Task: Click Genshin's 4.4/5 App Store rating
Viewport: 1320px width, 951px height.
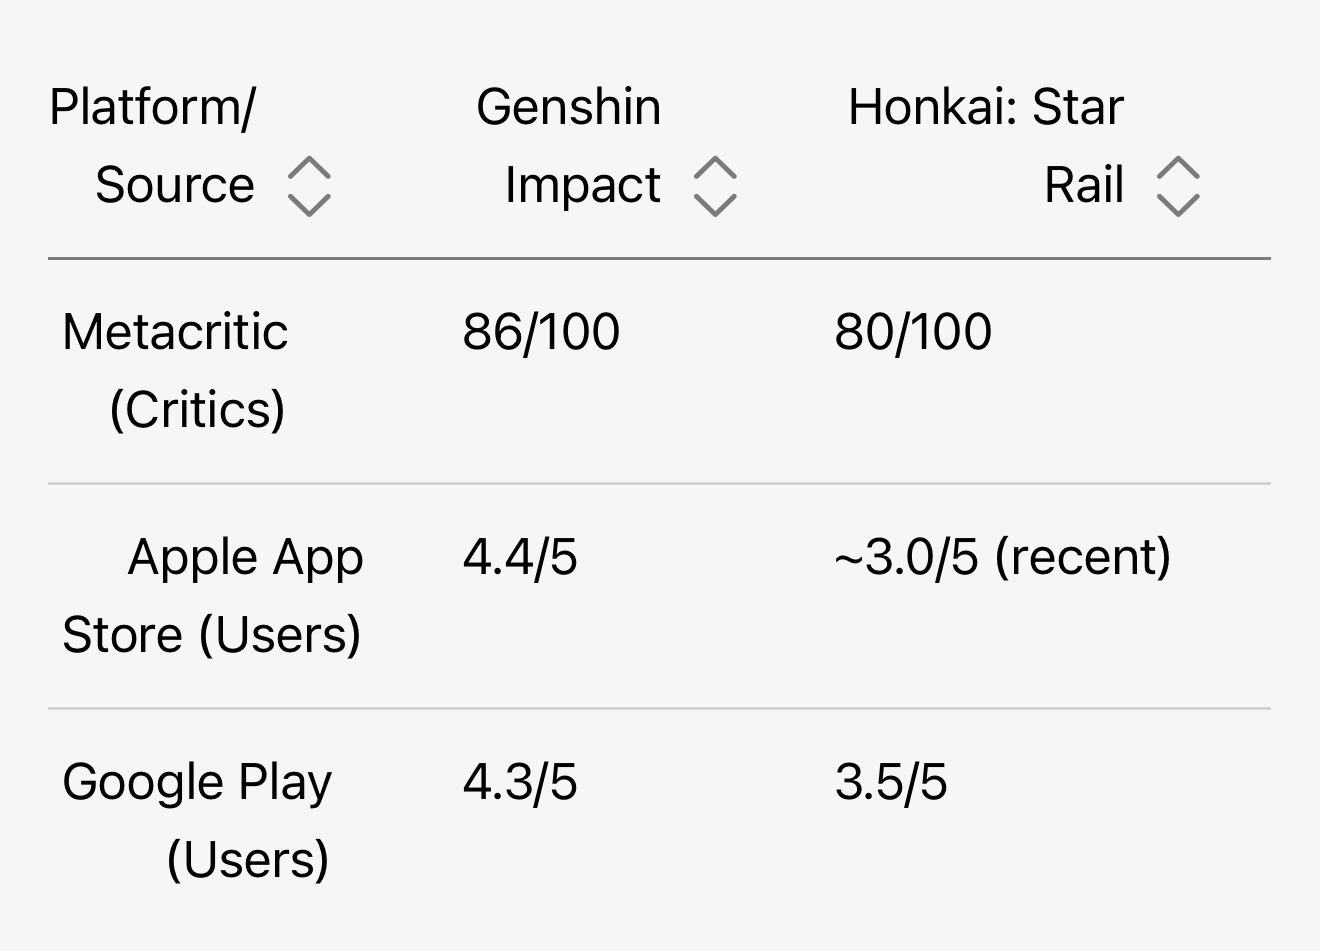Action: [520, 557]
